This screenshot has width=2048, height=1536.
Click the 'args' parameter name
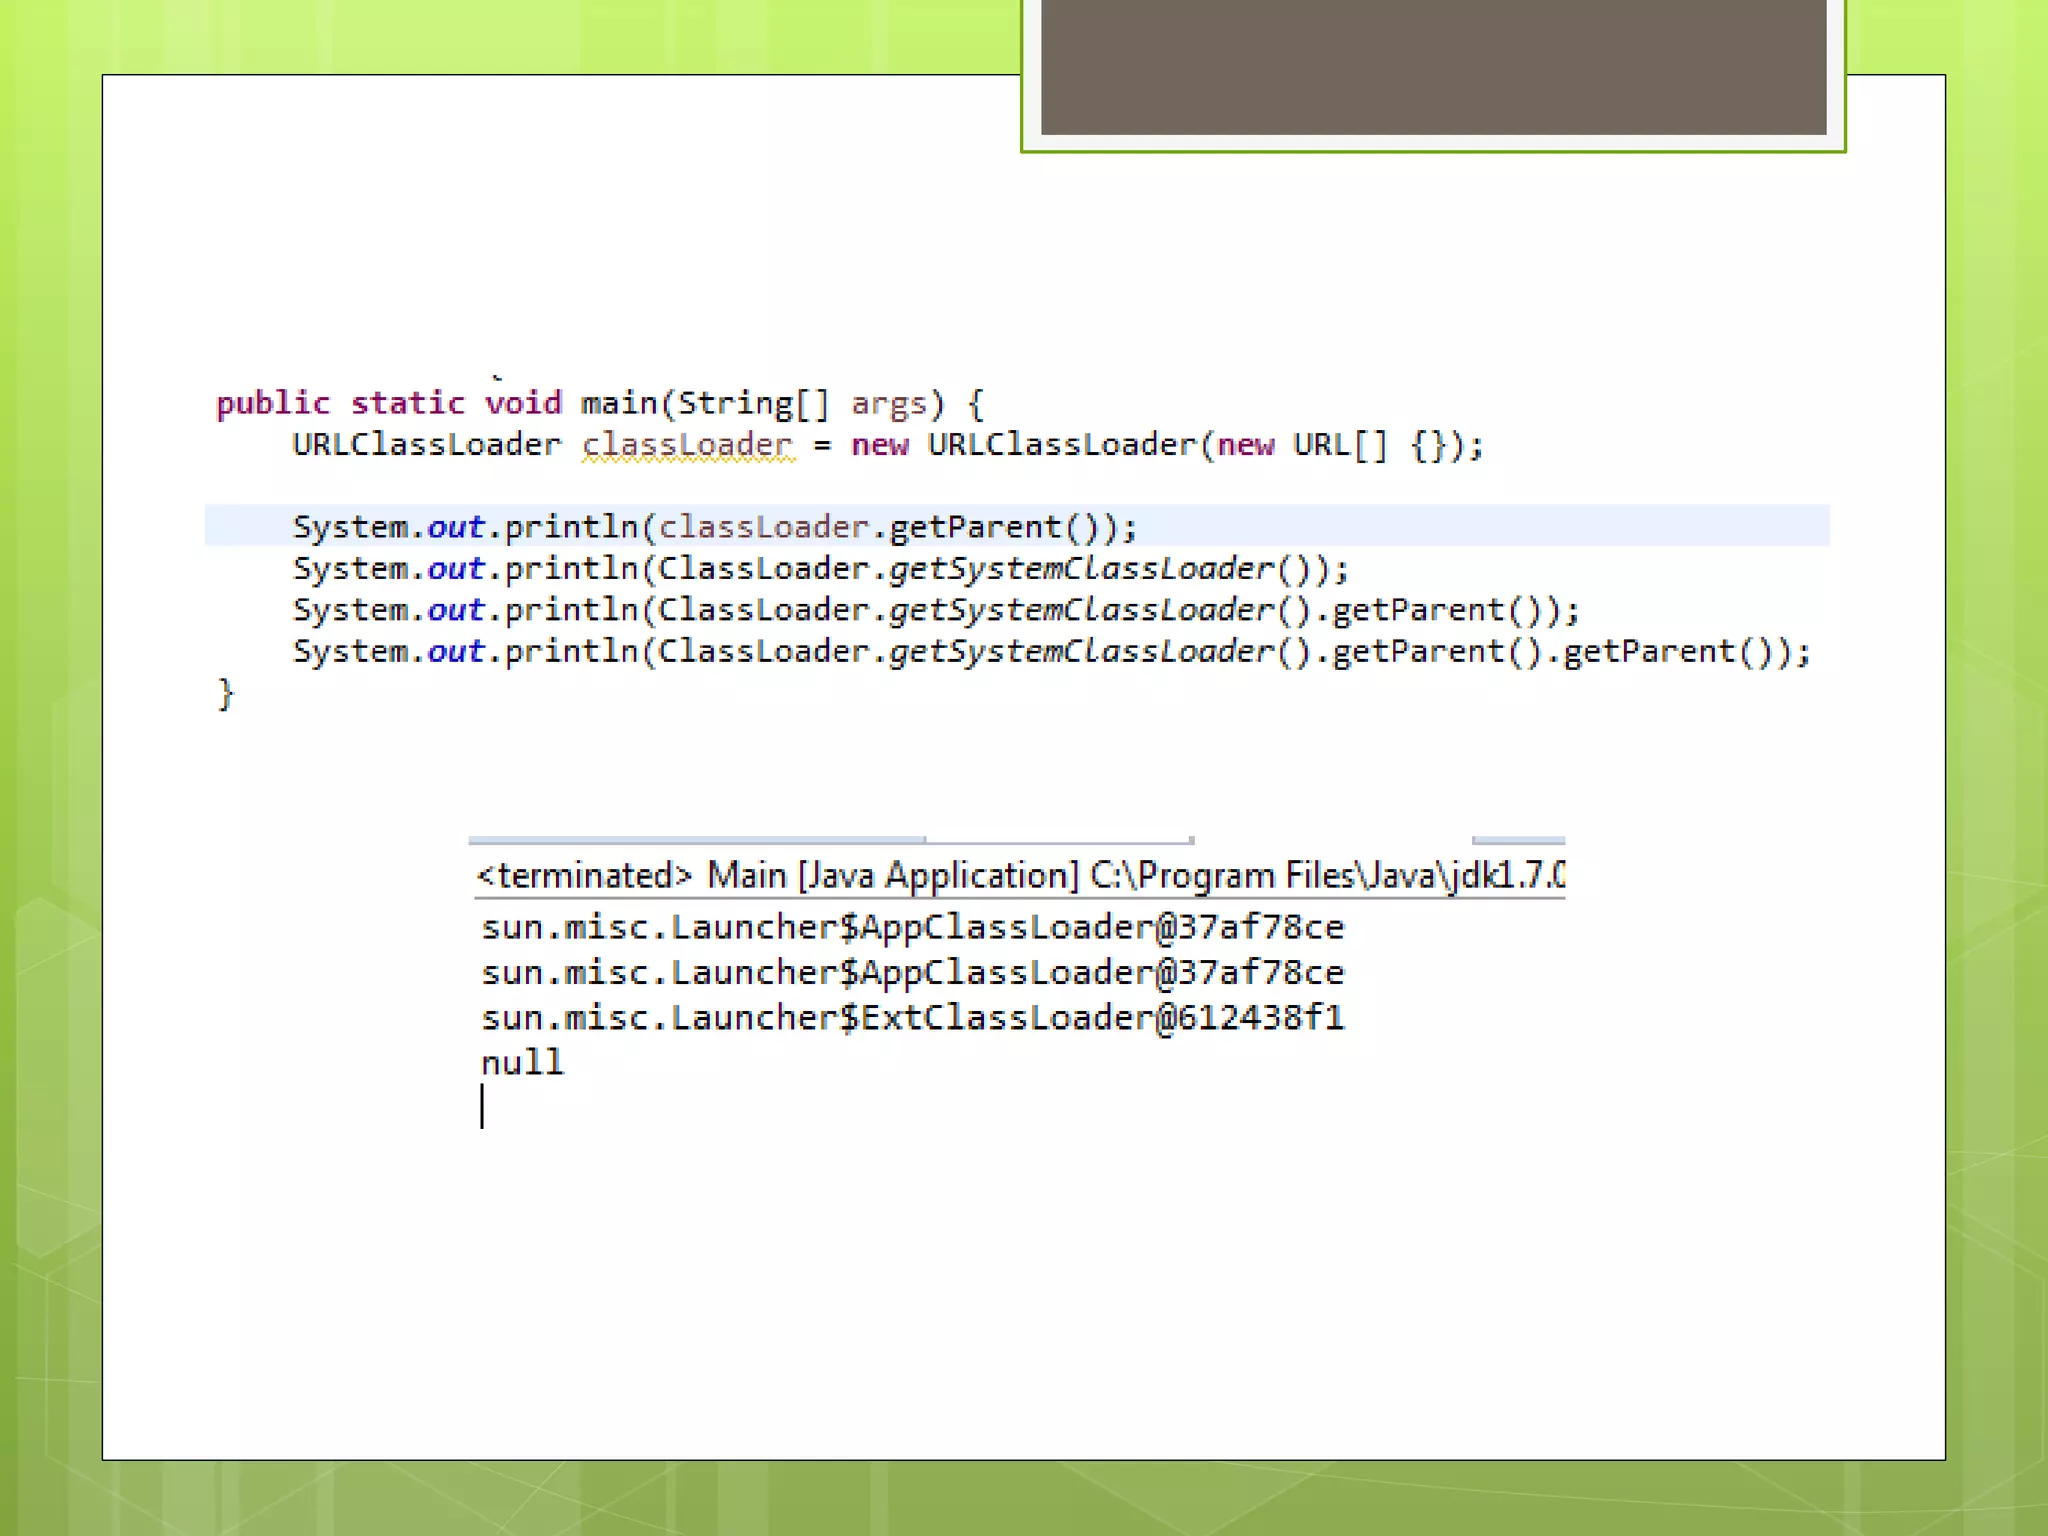click(x=888, y=404)
